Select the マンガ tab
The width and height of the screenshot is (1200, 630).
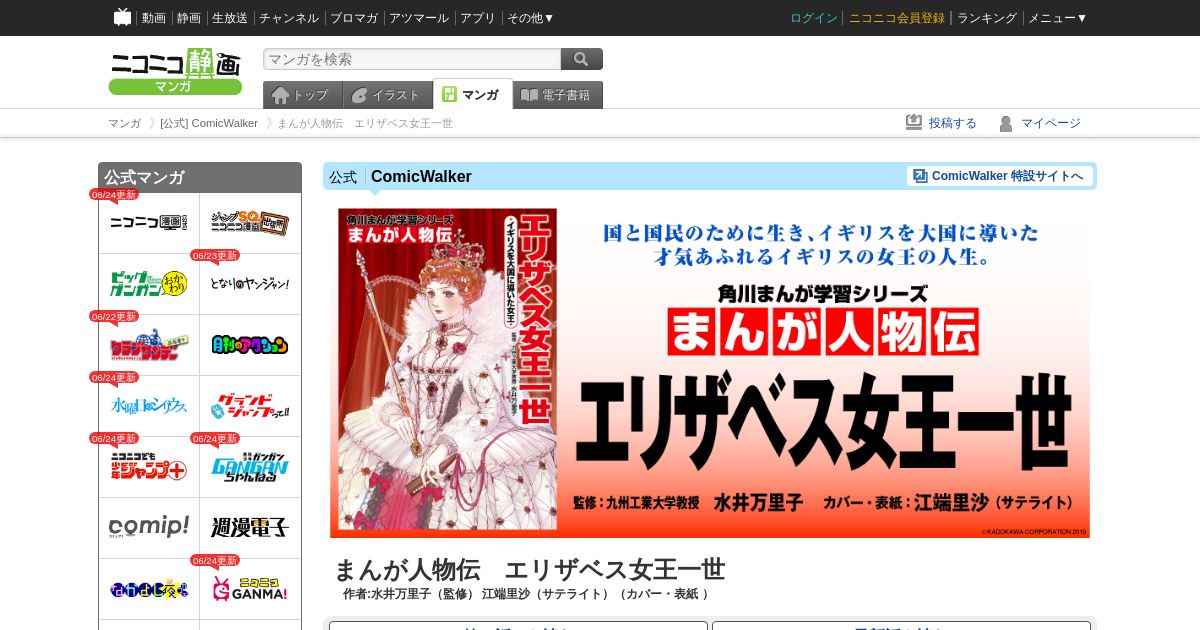[472, 94]
